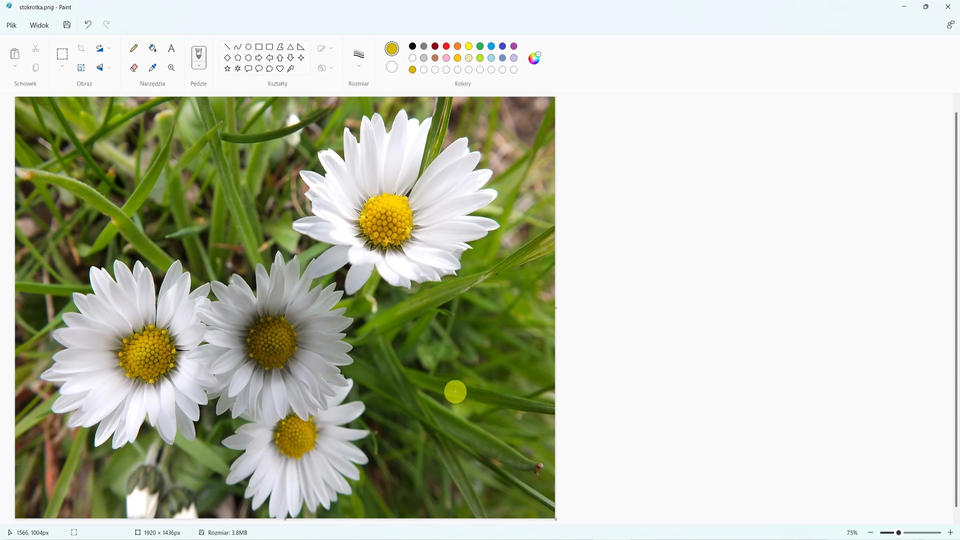Click the zoom out minus button
Image resolution: width=960 pixels, height=540 pixels.
870,533
